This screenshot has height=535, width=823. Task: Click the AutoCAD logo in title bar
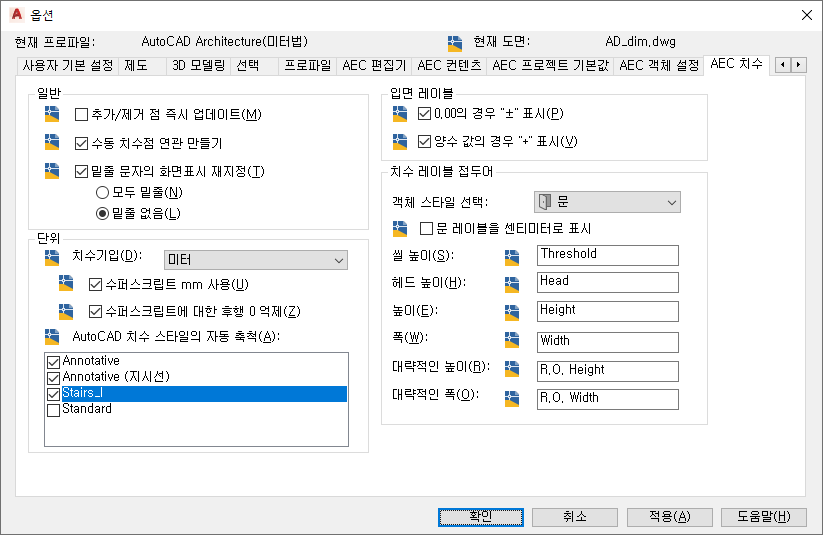coord(17,14)
